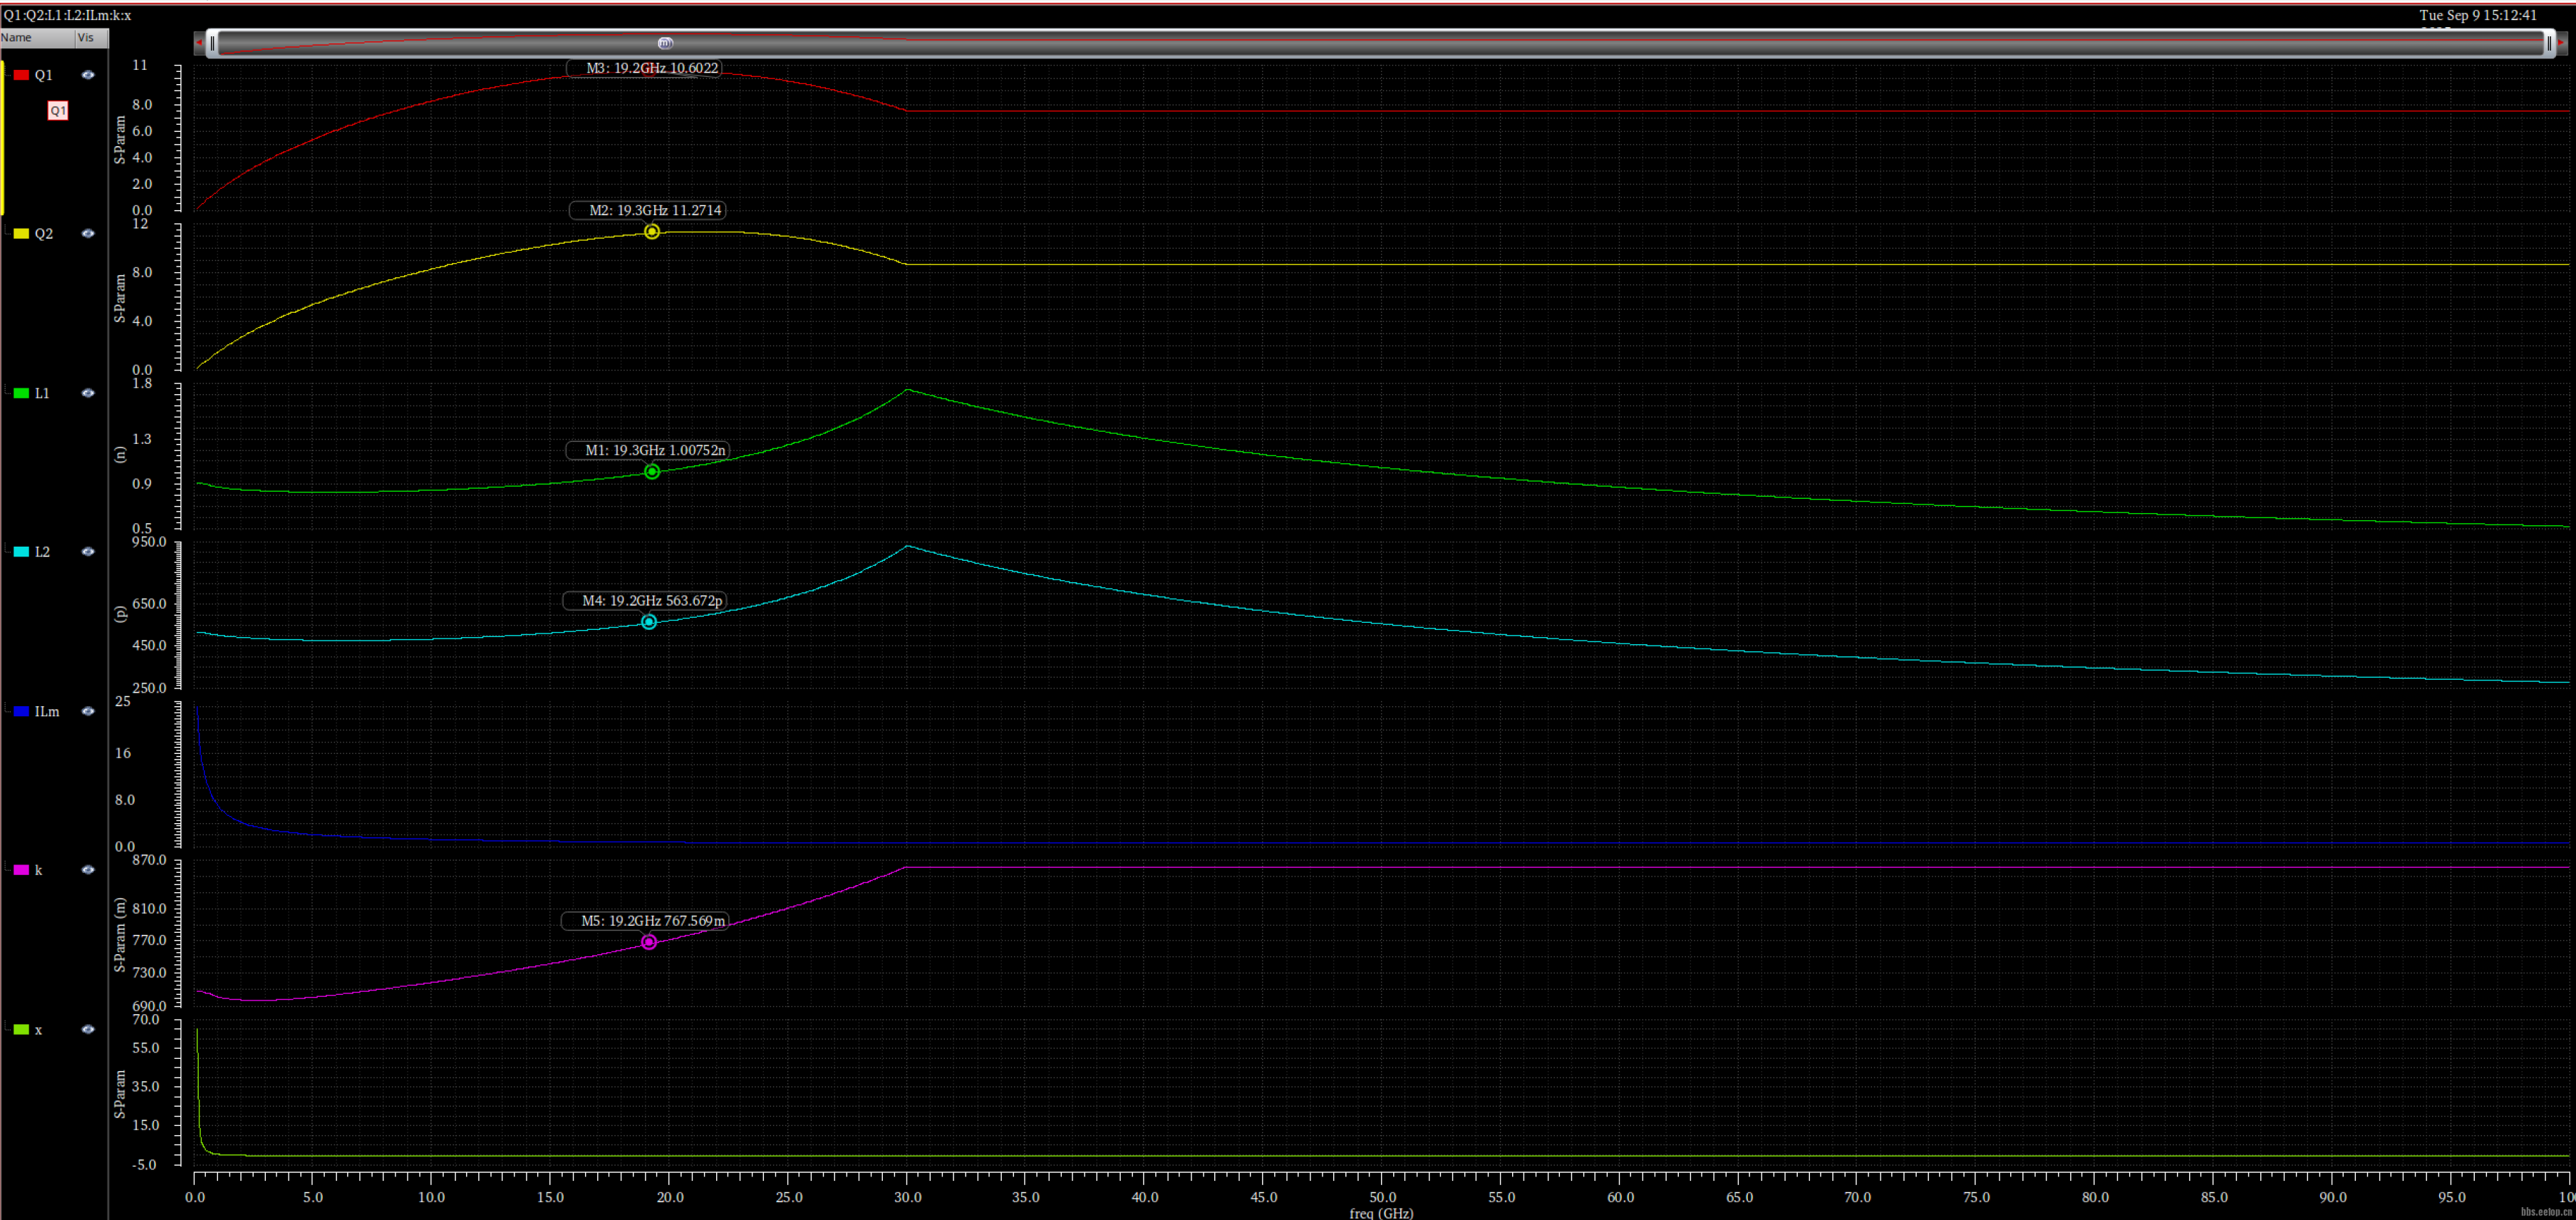The height and width of the screenshot is (1220, 2576).
Task: Click the cyan L2 color swatch
Action: pyautogui.click(x=21, y=552)
